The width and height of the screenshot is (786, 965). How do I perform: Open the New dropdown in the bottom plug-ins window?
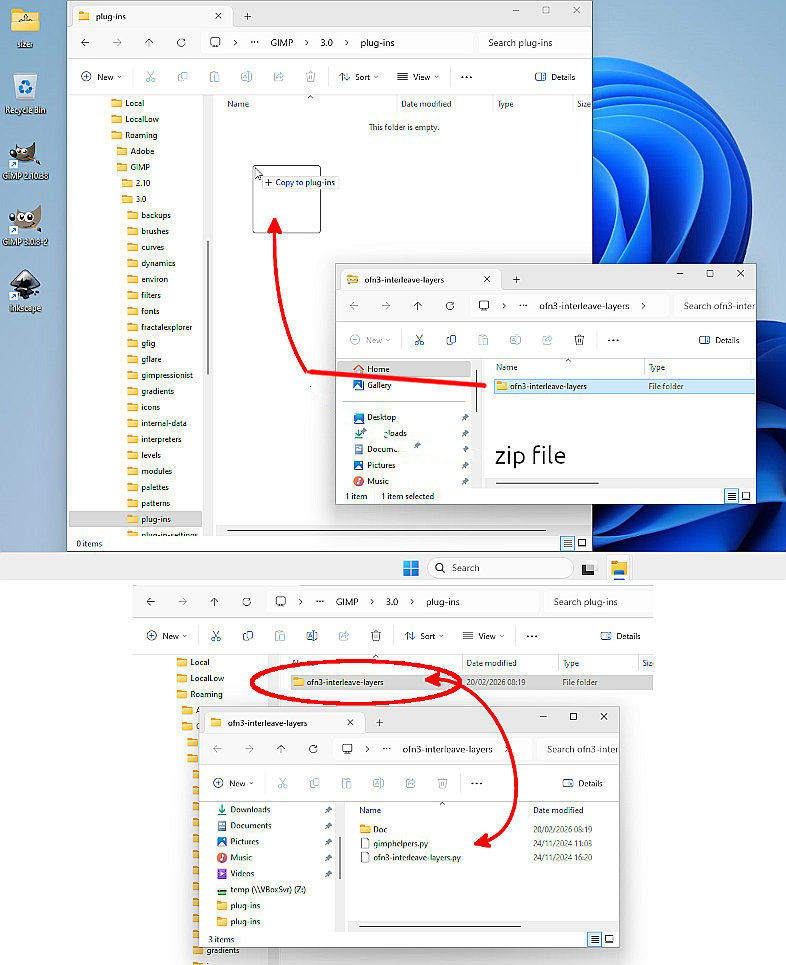[167, 636]
